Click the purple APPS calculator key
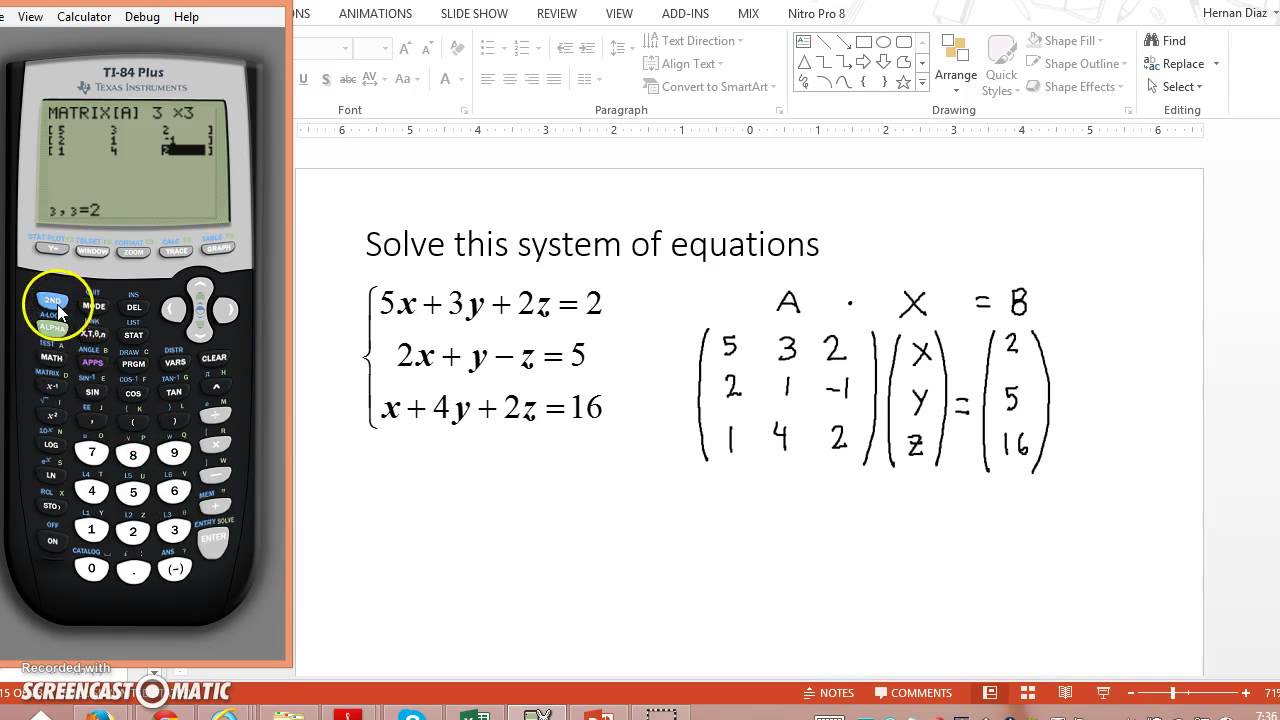The image size is (1280, 720). [x=93, y=363]
